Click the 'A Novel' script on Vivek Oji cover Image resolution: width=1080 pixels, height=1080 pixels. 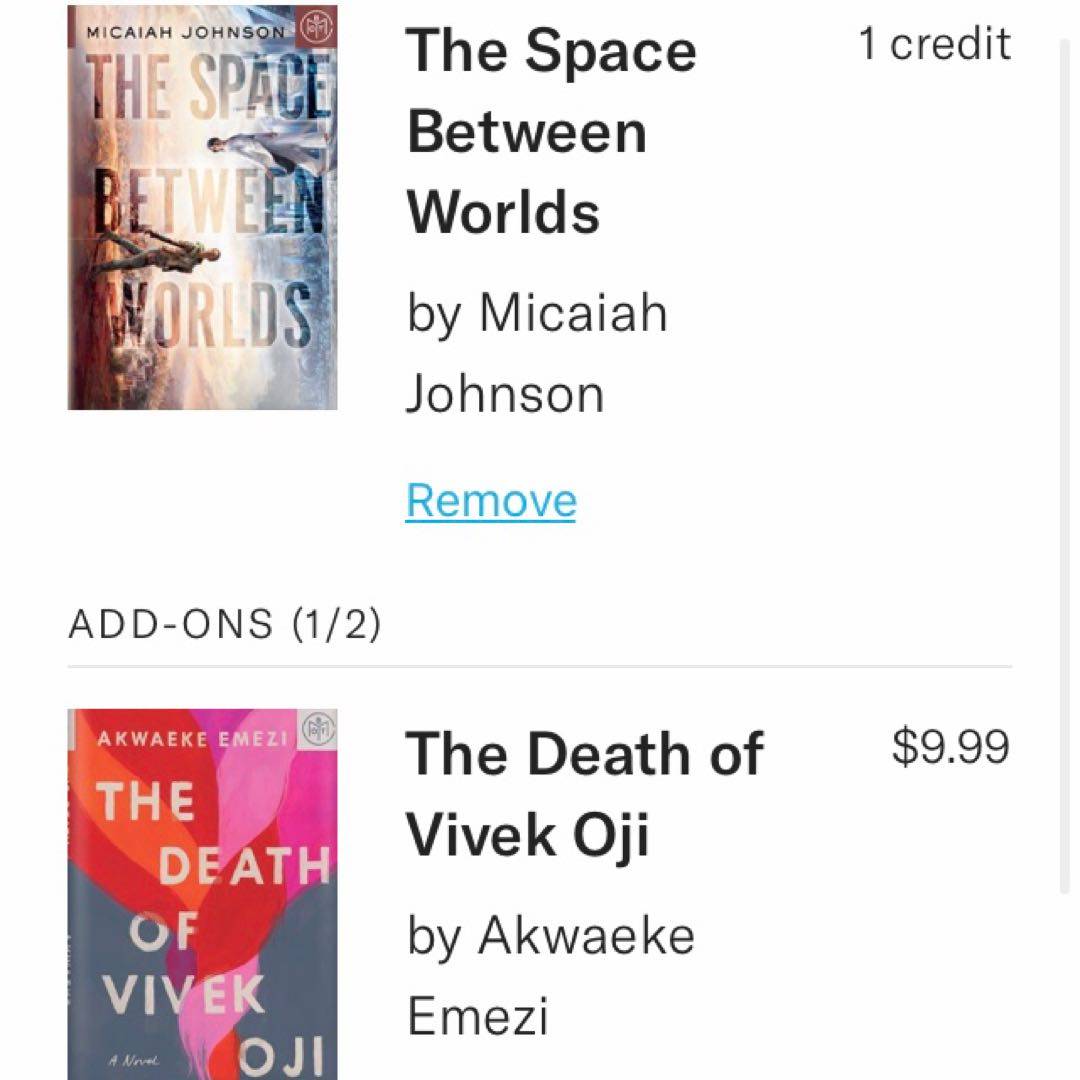pyautogui.click(x=128, y=1057)
